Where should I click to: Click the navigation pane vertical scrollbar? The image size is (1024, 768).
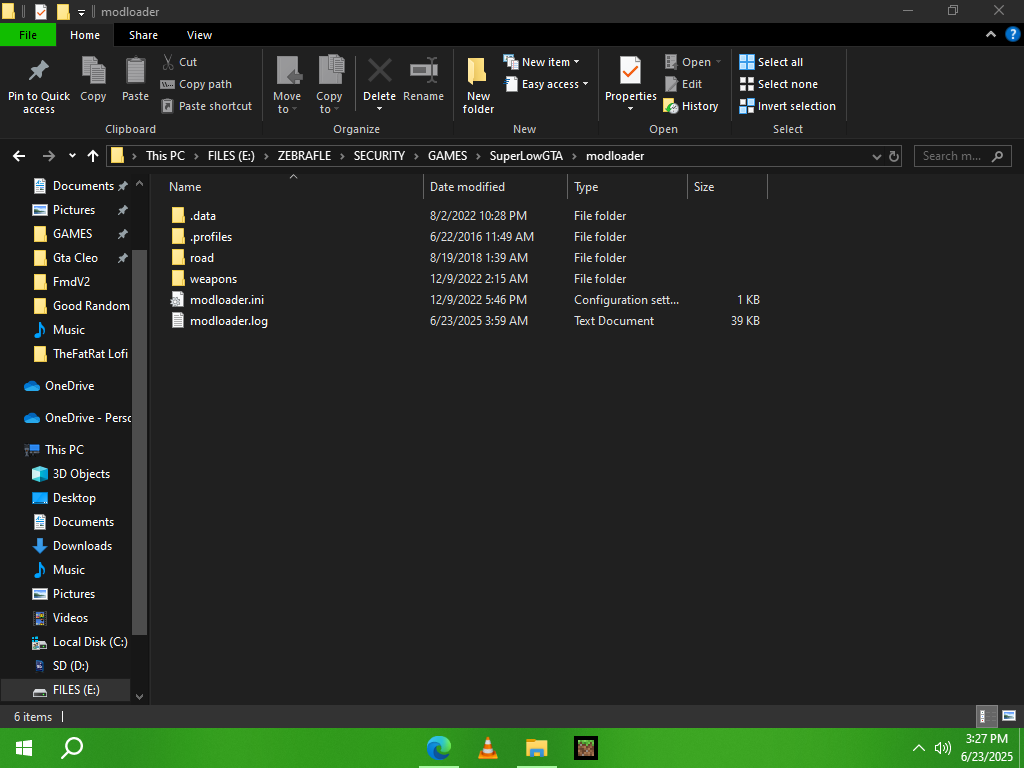pyautogui.click(x=139, y=441)
